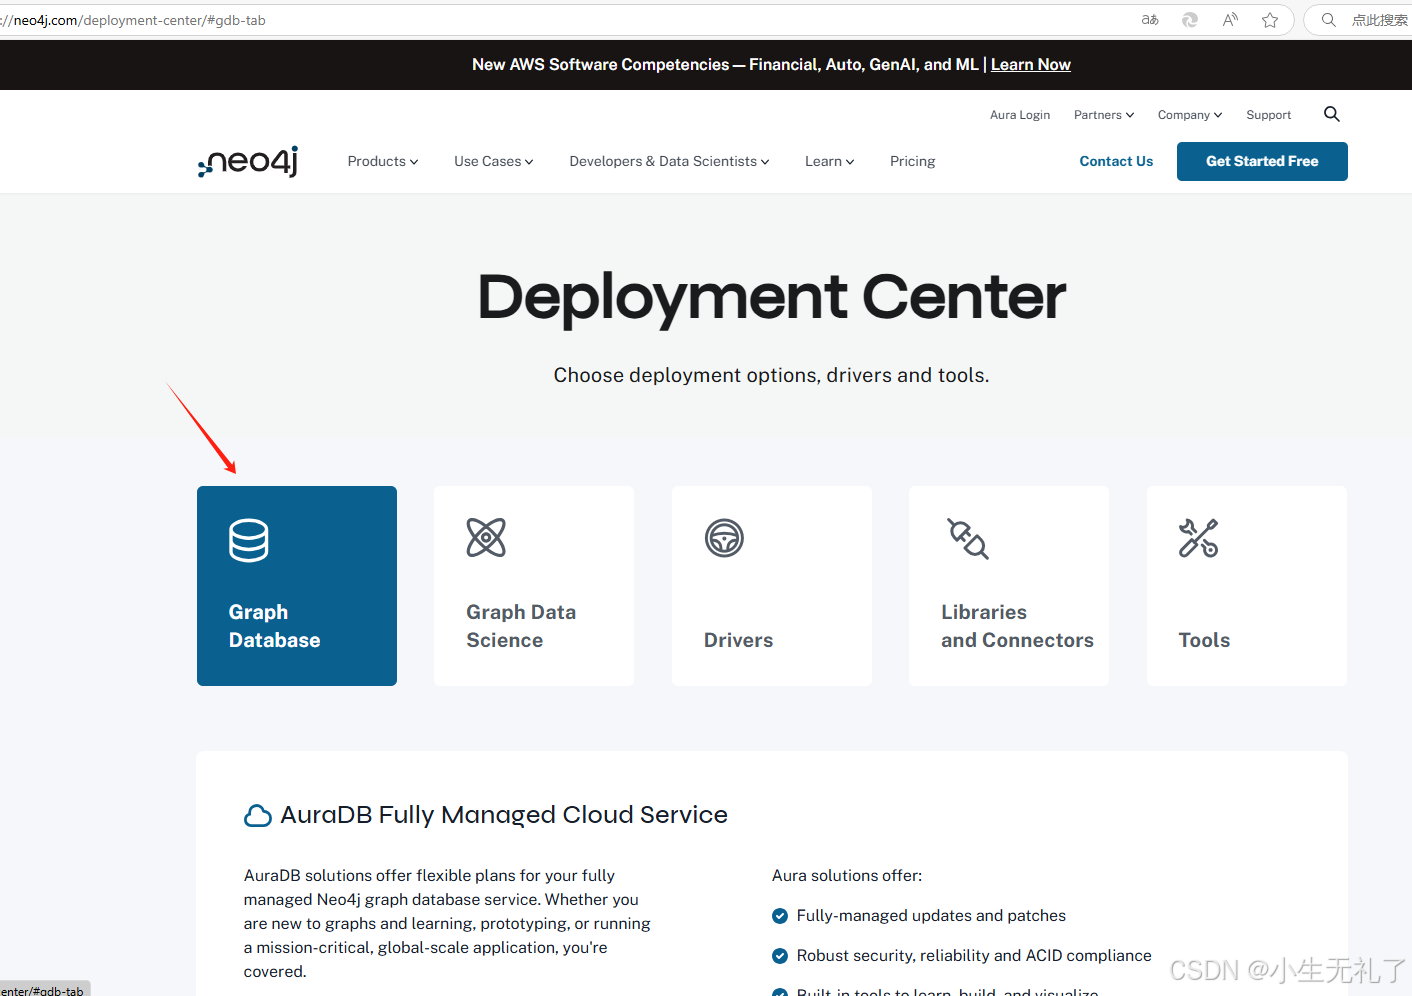The image size is (1412, 996).
Task: Select the Drivers tab
Action: pos(772,586)
